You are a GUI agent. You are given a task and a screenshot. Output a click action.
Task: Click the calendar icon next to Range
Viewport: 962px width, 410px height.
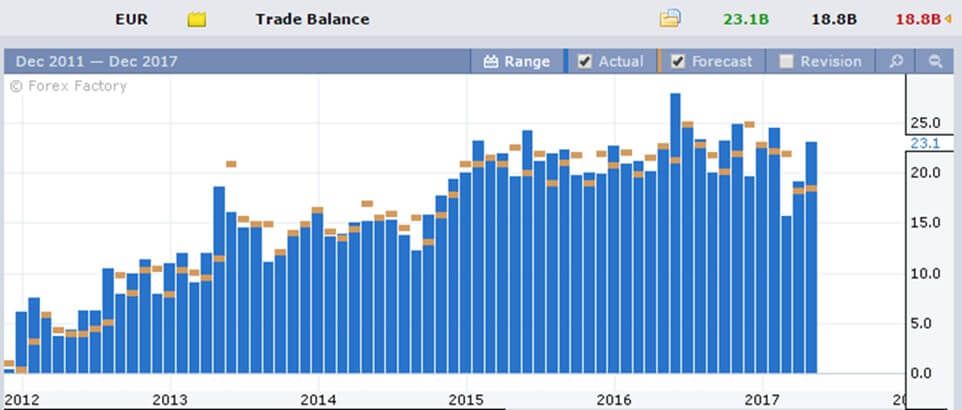(x=490, y=62)
